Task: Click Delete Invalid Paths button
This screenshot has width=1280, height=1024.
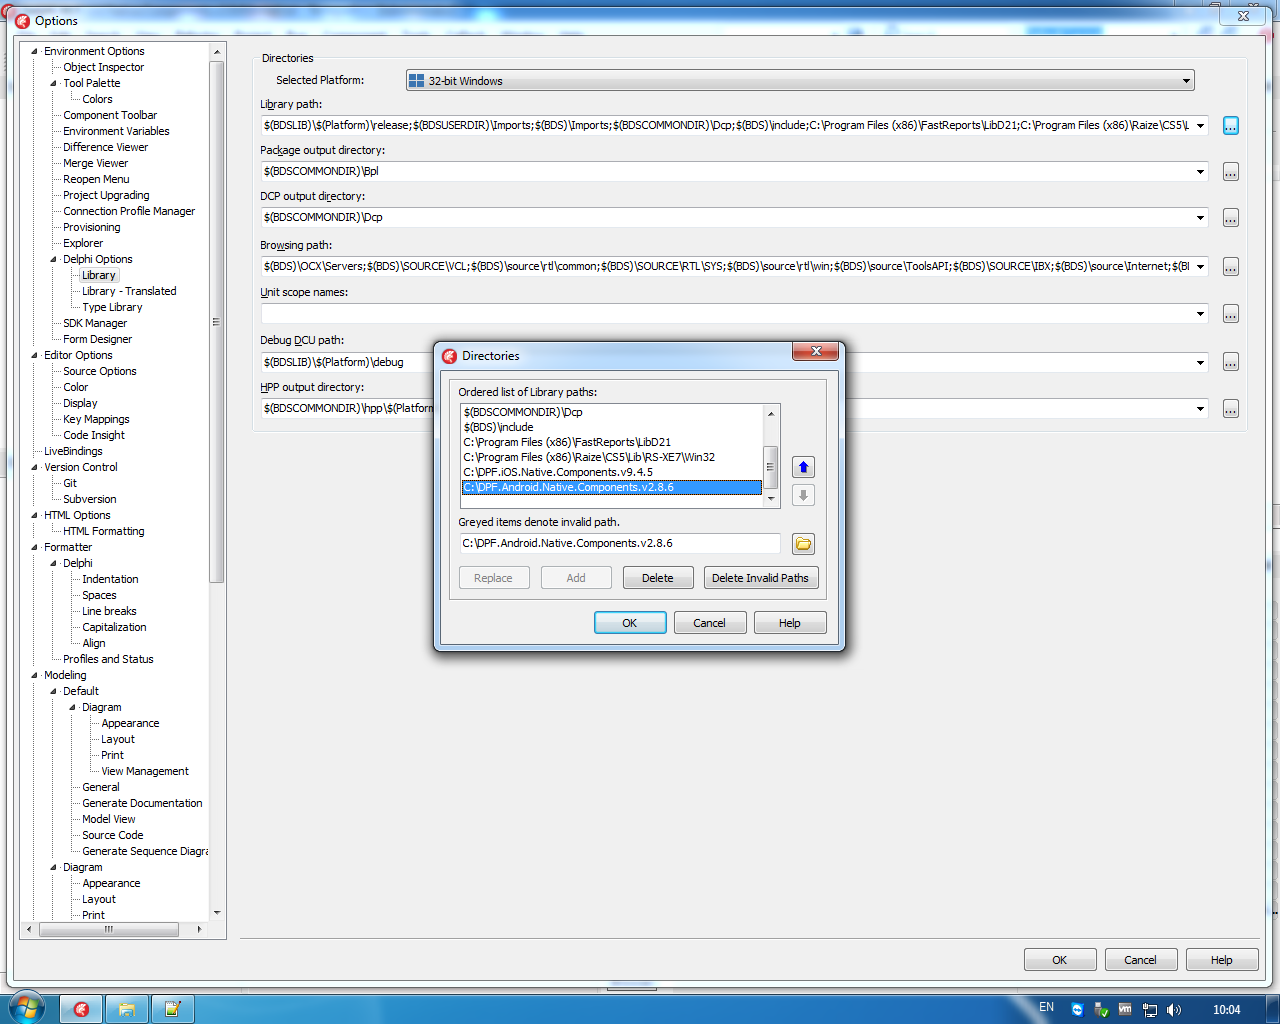Action: coord(760,578)
